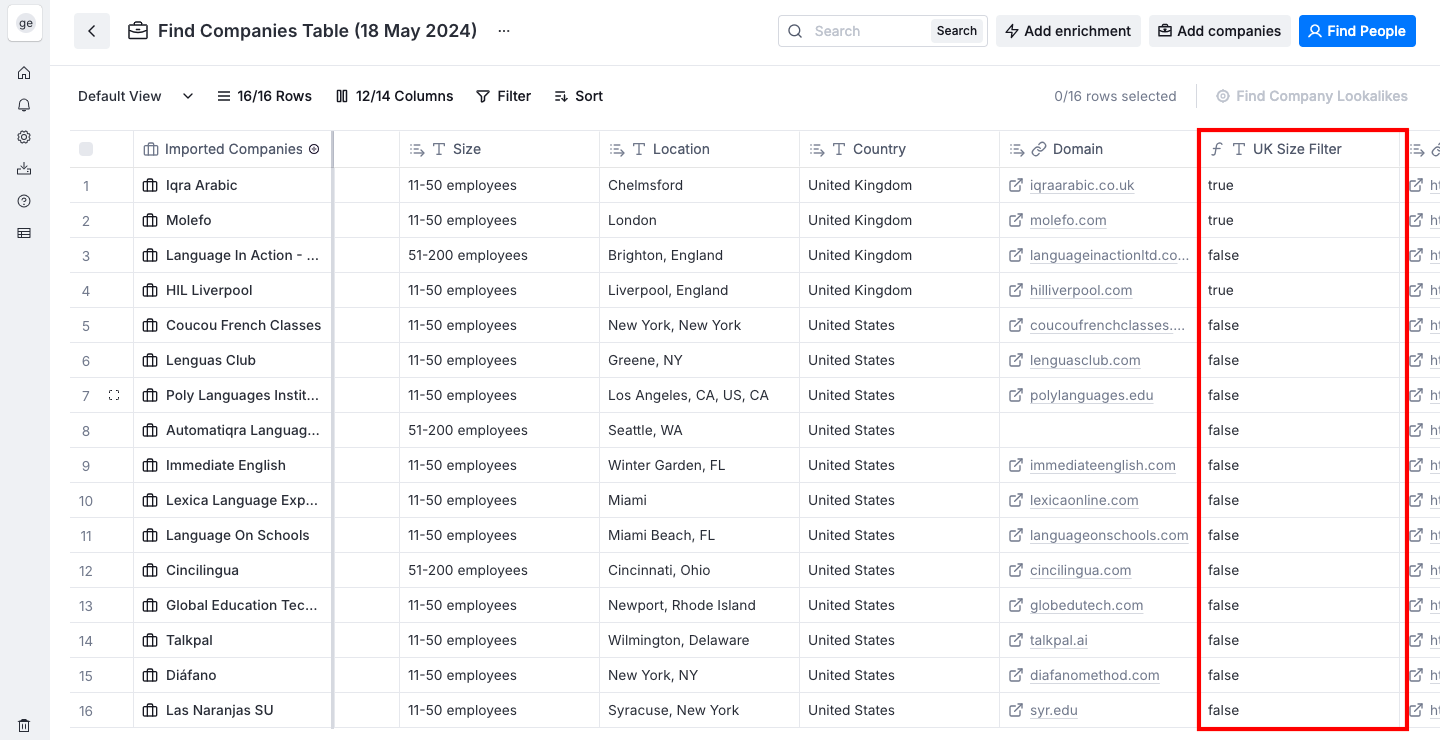This screenshot has width=1440, height=740.
Task: Open notifications bell in the sidebar
Action: point(24,105)
